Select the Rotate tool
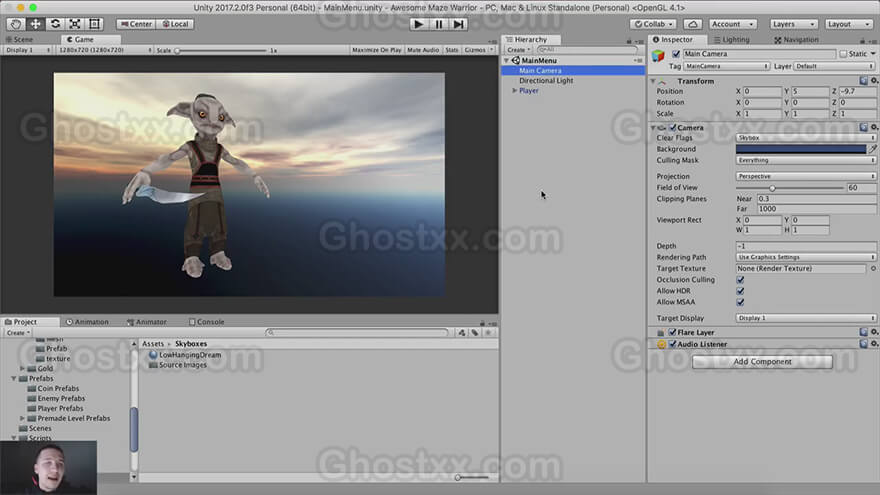The width and height of the screenshot is (880, 495). [55, 24]
